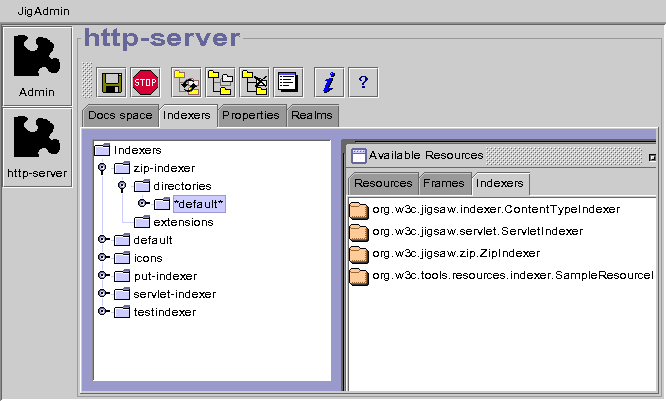
Task: Switch to the Docs space tab
Action: 119,115
